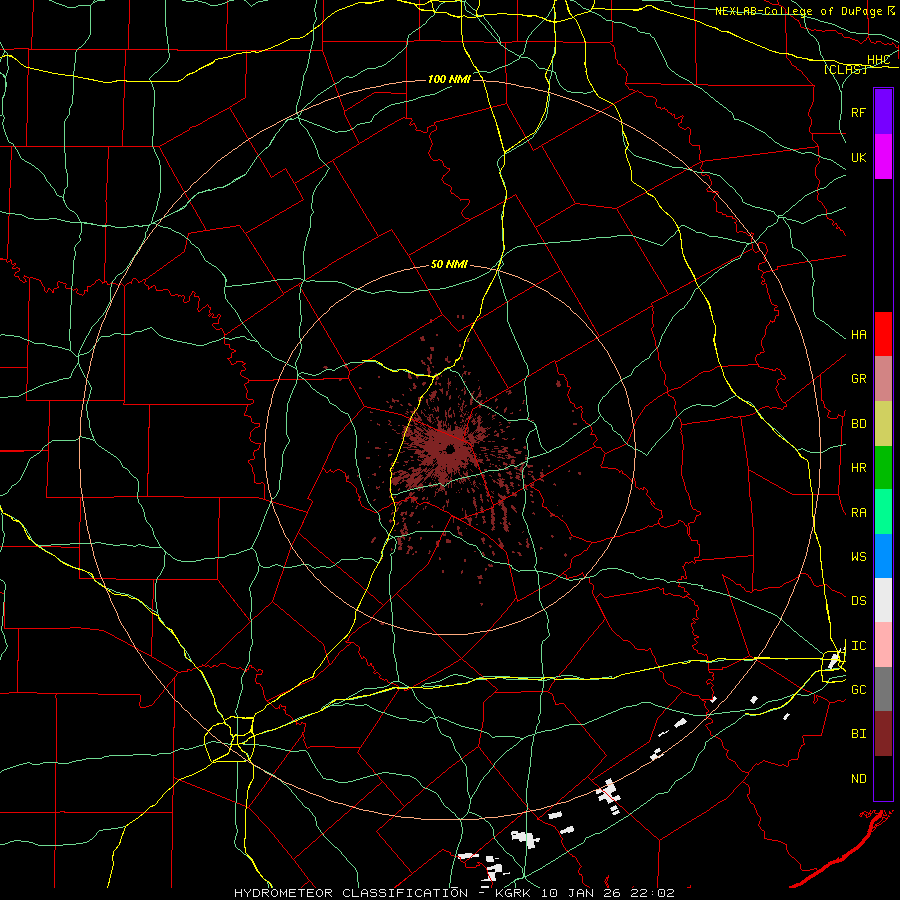Pick the HR green legend swatch

pos(883,468)
